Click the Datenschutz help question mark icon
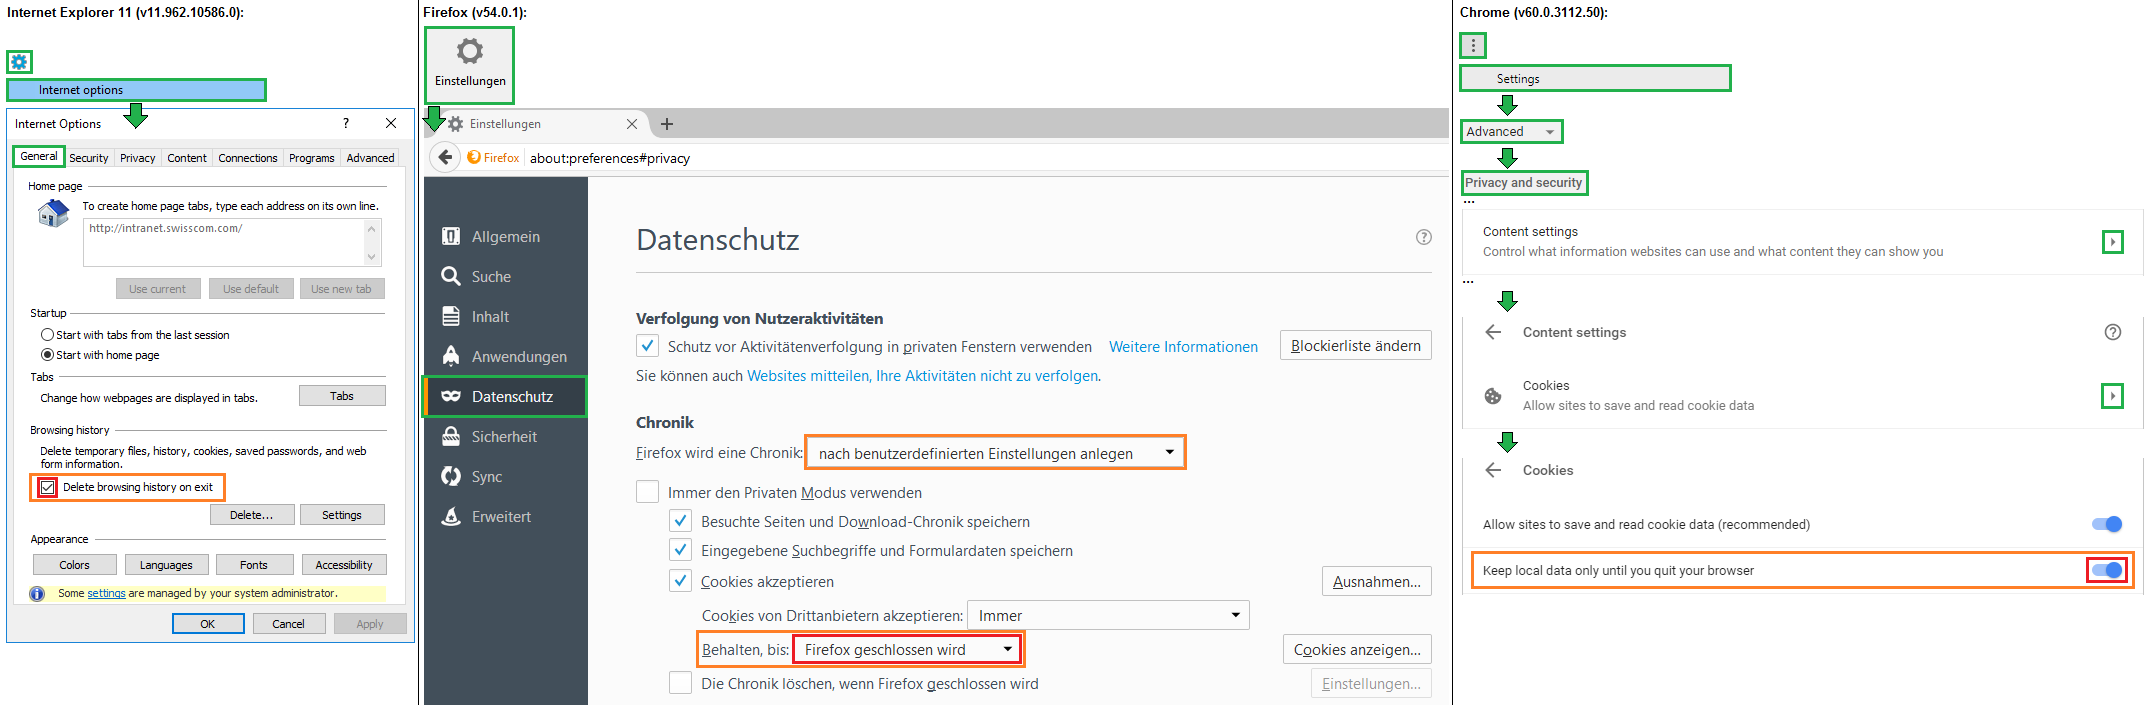This screenshot has height=705, width=2148. [1423, 237]
